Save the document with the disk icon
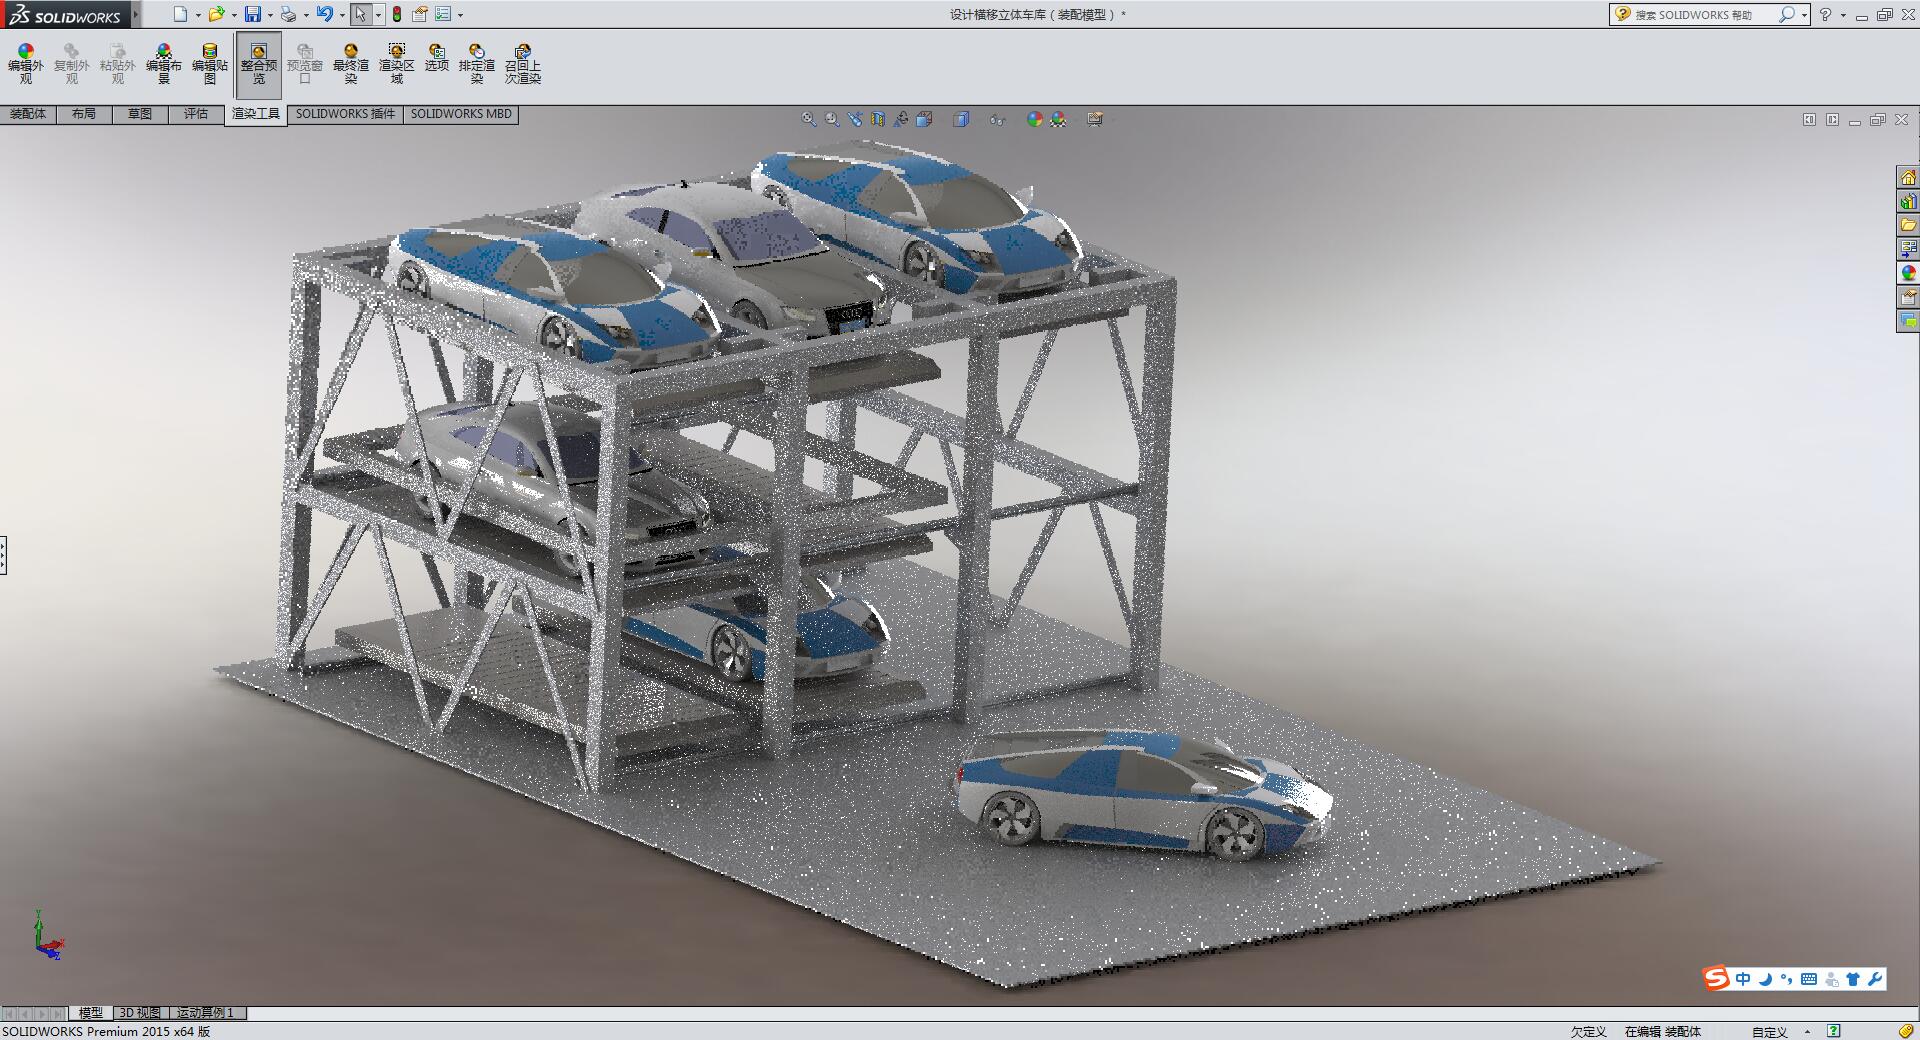The height and width of the screenshot is (1040, 1920). pos(253,14)
